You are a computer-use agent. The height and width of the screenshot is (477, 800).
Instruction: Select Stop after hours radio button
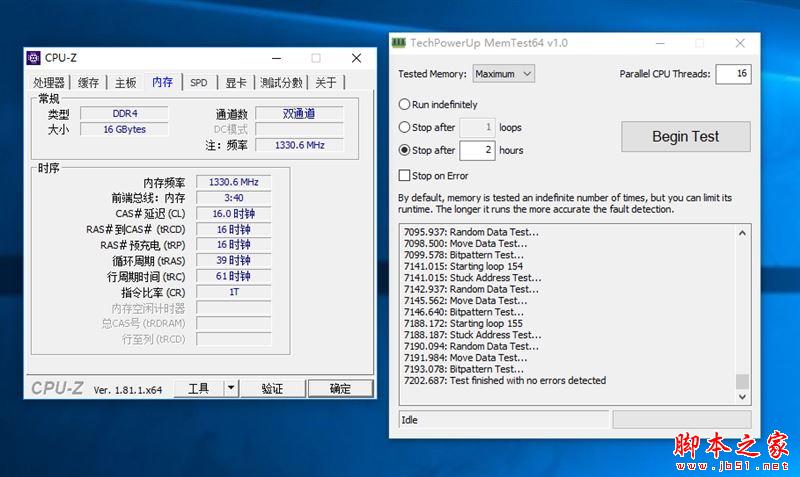(x=404, y=150)
